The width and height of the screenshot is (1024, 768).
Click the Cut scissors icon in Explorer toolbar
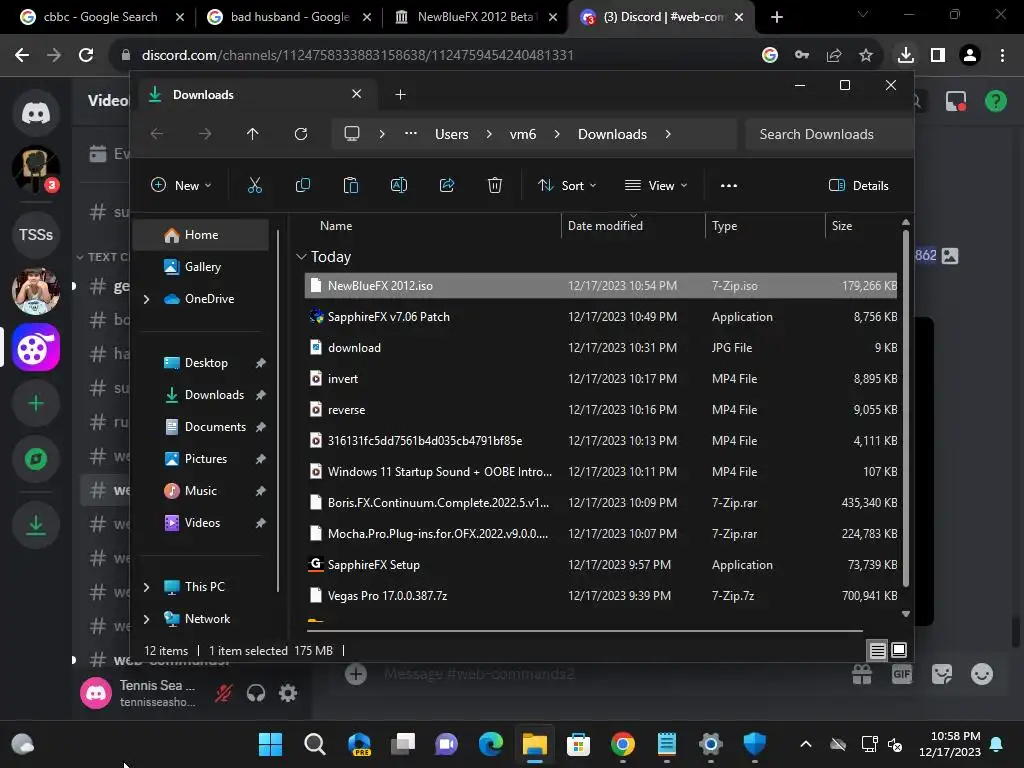pyautogui.click(x=255, y=185)
